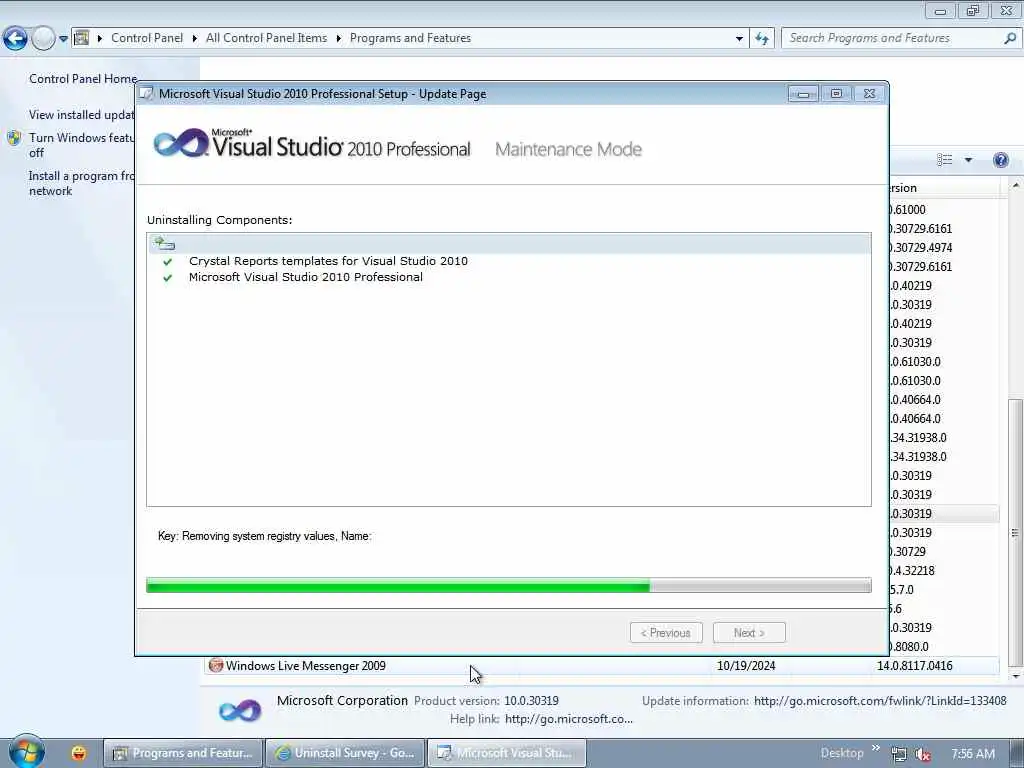The image size is (1024, 768).
Task: Switch to Microsoft Visual Studio taskbar button
Action: [507, 753]
